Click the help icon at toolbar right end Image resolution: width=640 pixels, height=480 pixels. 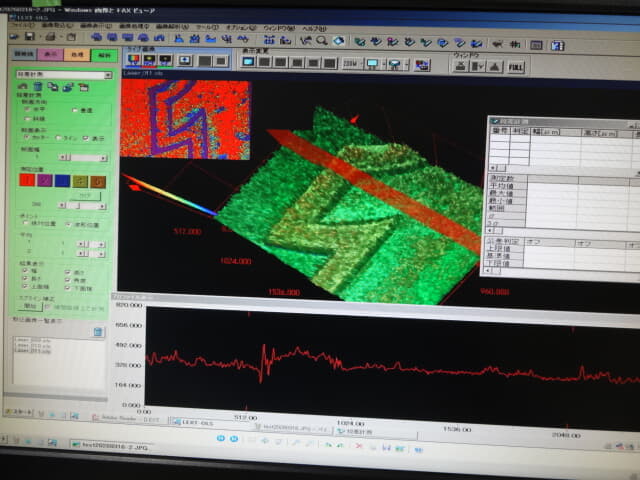[558, 45]
